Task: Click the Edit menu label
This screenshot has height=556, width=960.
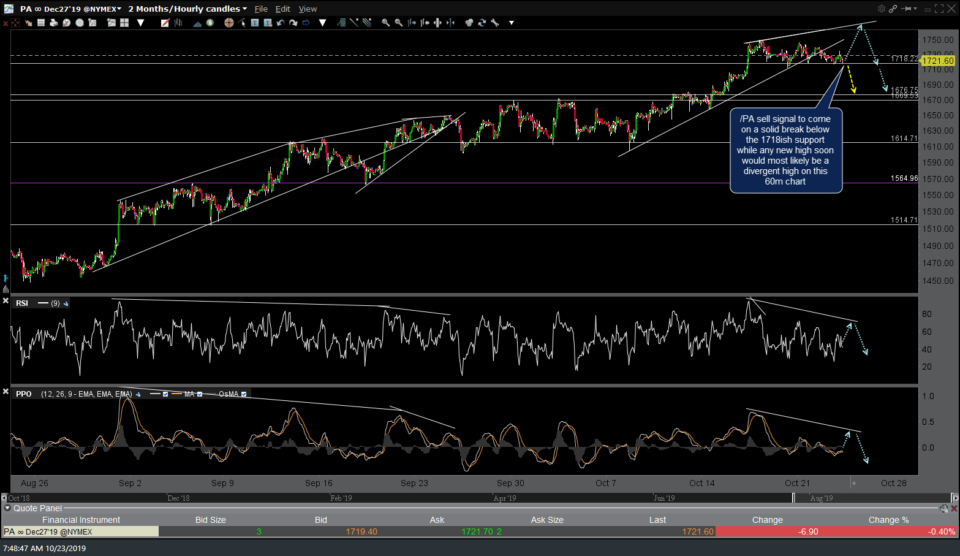Action: 283,9
